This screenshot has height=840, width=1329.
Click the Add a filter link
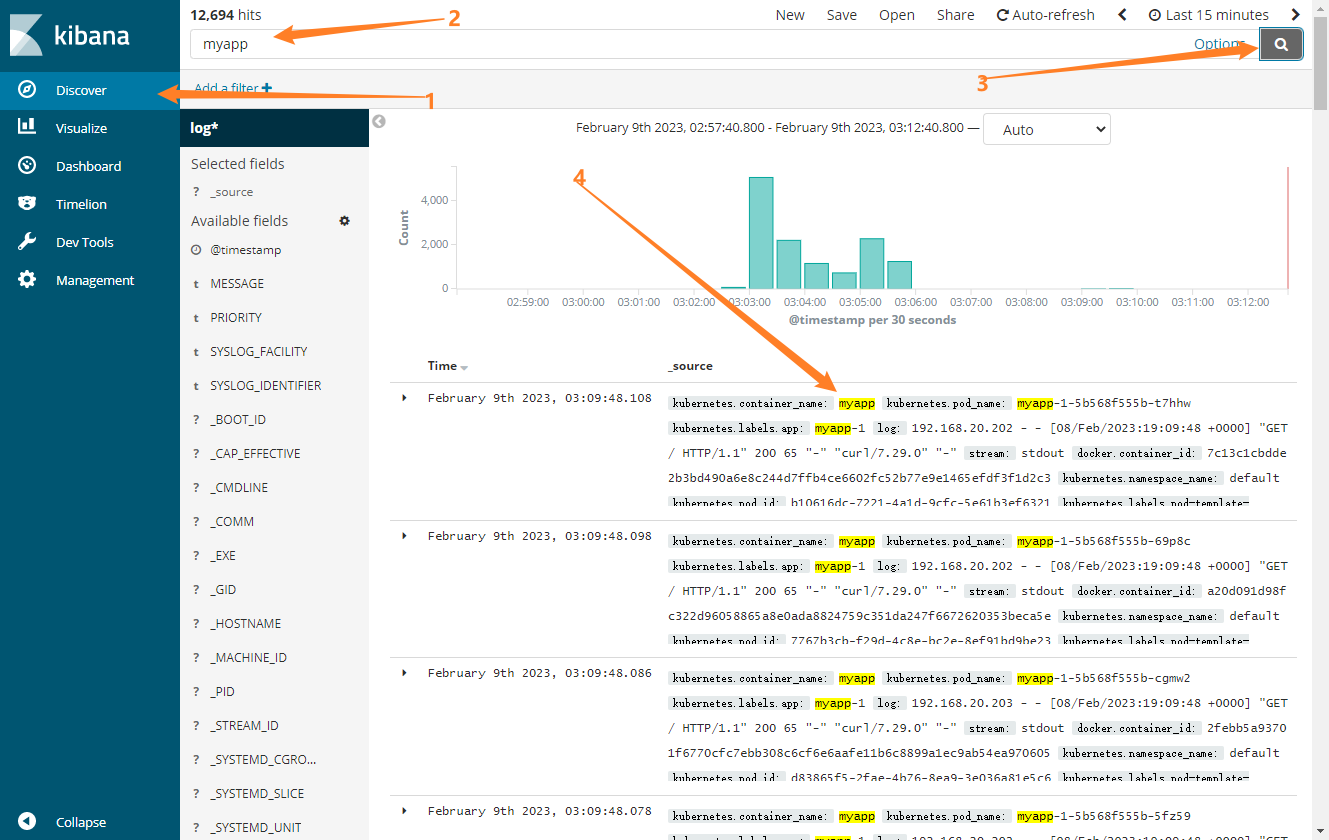click(x=233, y=88)
